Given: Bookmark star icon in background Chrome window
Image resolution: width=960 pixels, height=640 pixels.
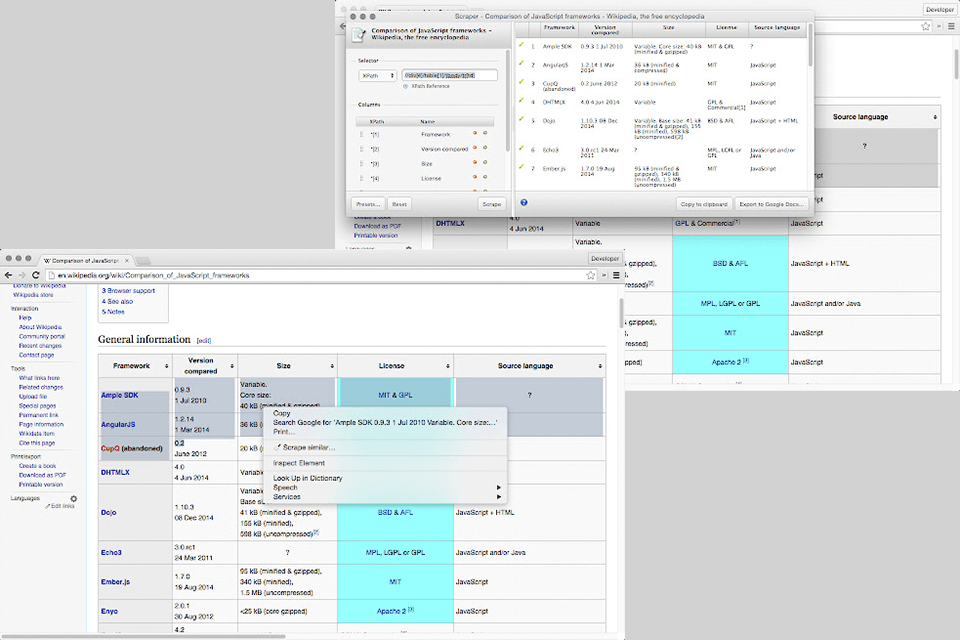Looking at the screenshot, I should 926,26.
